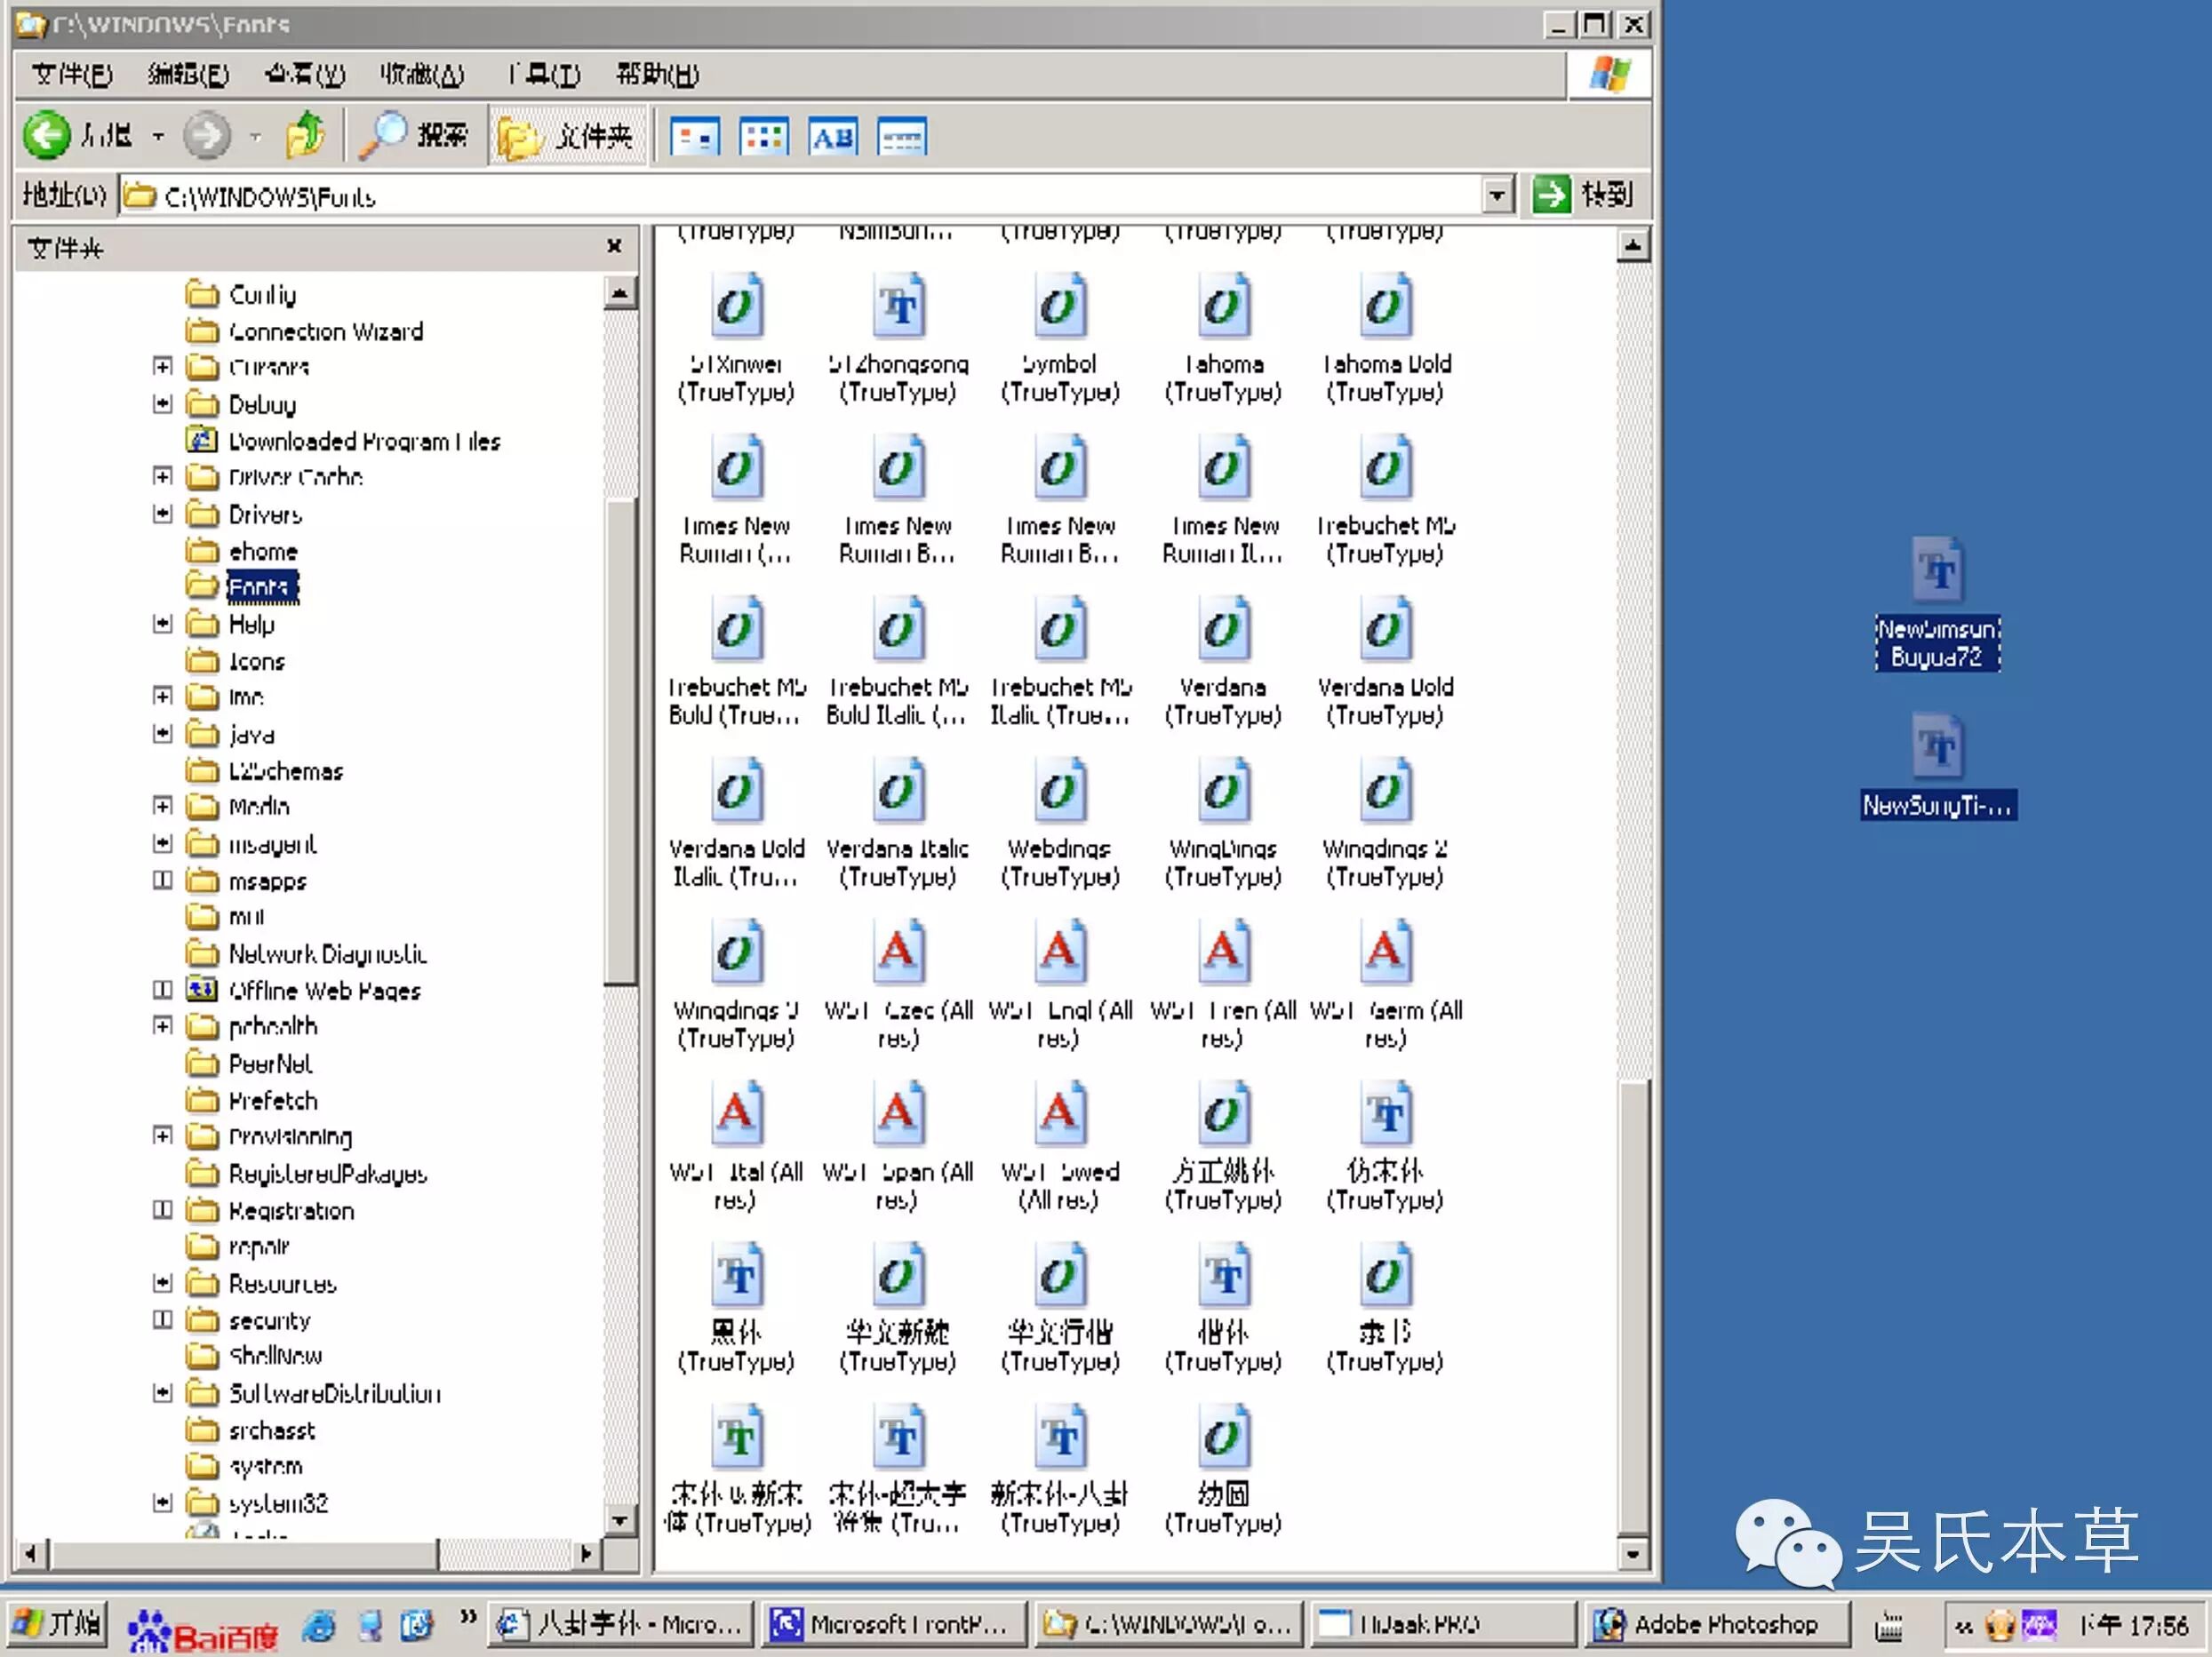The image size is (2212, 1657).
Task: Click the green Back arrow button
Action: [x=46, y=136]
